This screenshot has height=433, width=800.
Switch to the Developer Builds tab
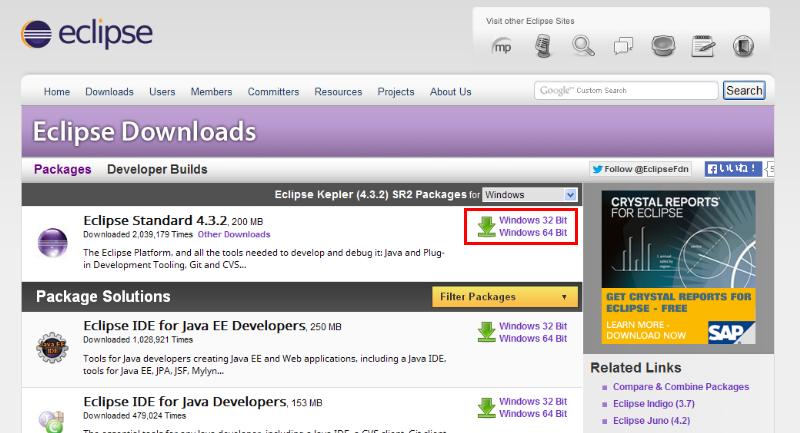pyautogui.click(x=157, y=169)
